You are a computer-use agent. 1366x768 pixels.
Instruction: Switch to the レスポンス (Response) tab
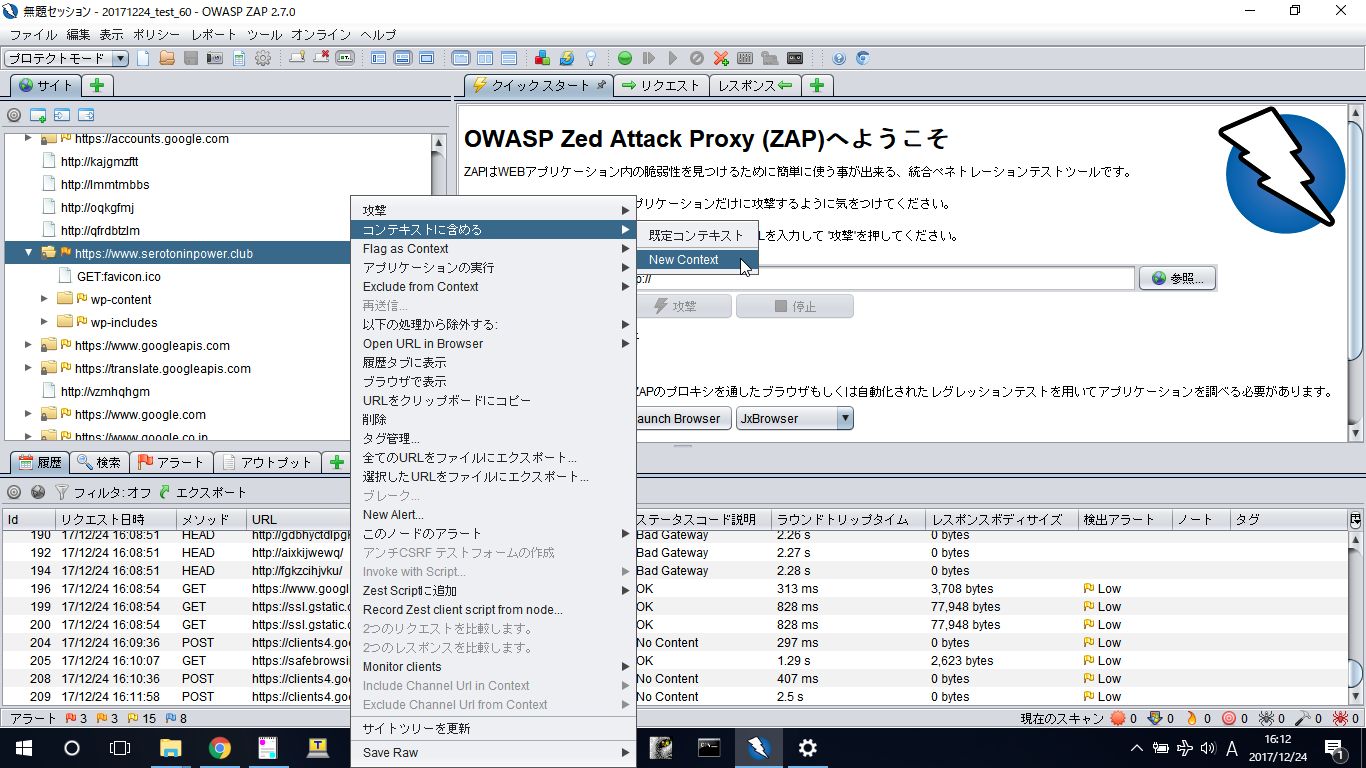(x=756, y=85)
